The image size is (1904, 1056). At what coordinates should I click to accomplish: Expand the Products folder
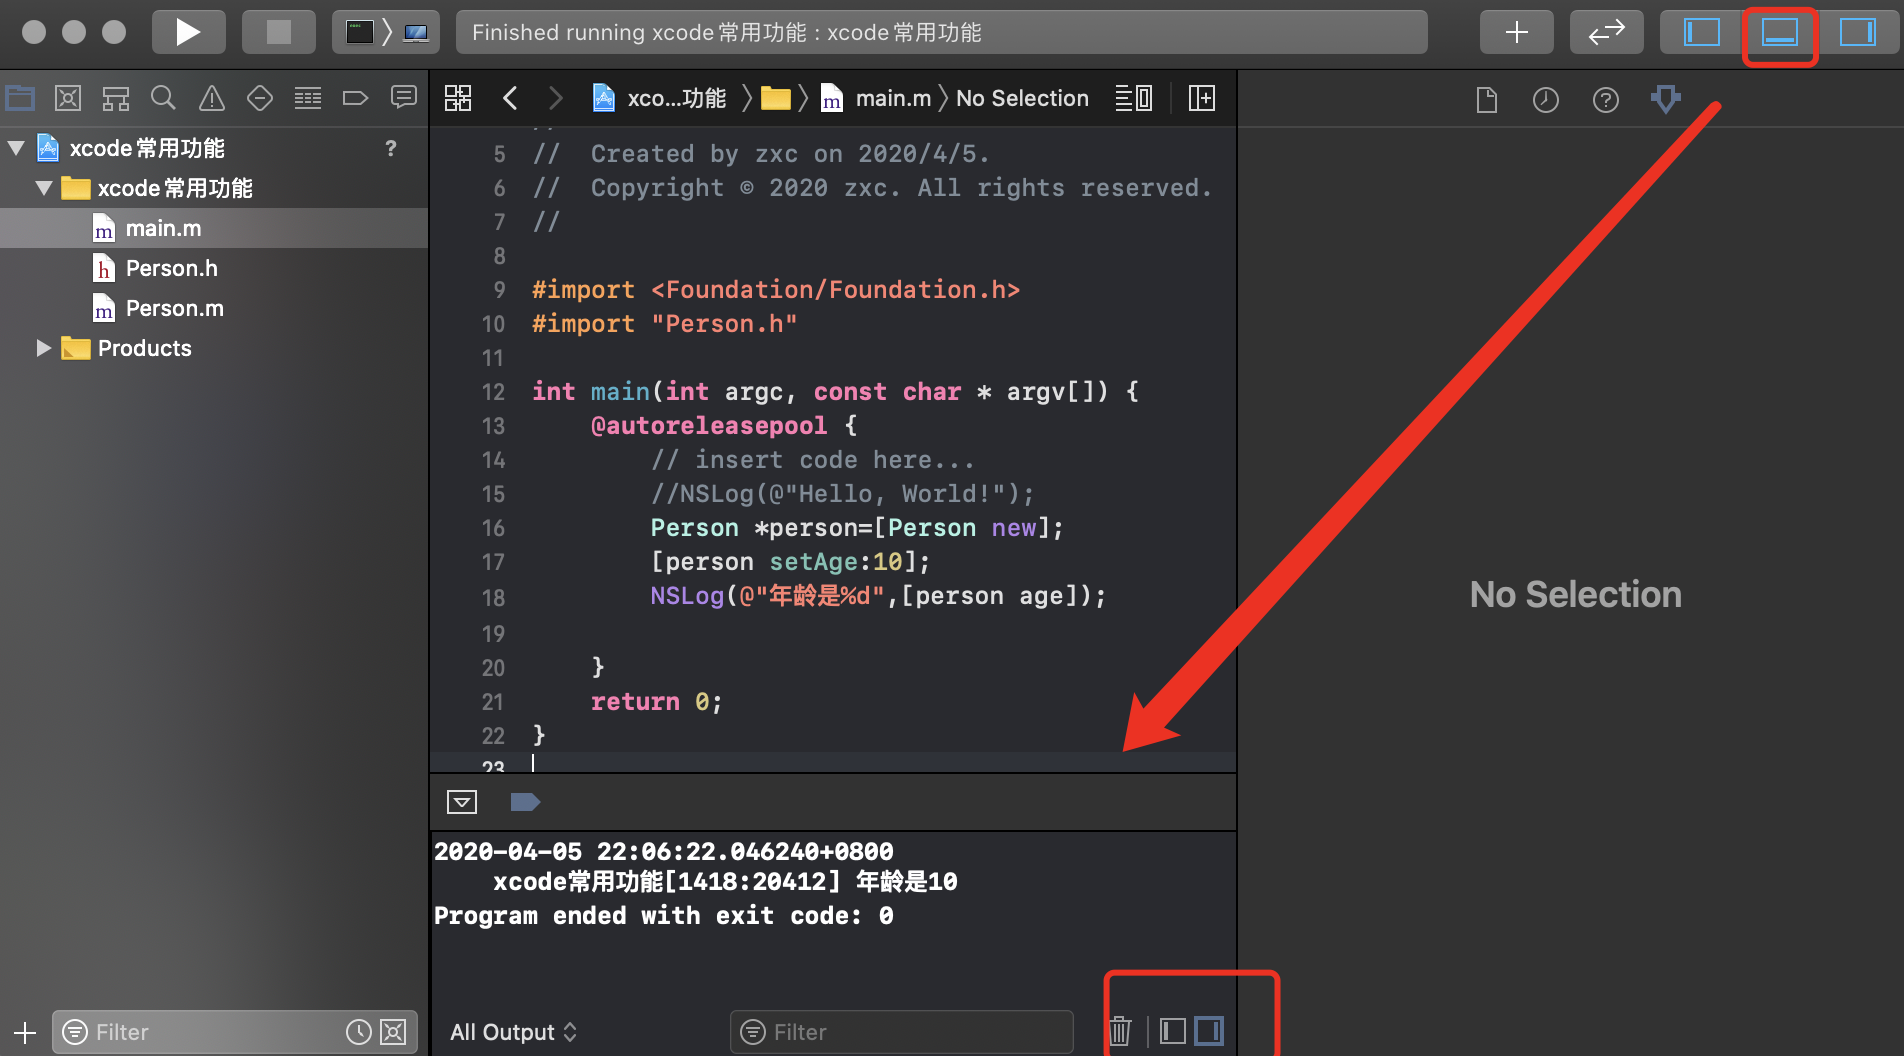44,348
